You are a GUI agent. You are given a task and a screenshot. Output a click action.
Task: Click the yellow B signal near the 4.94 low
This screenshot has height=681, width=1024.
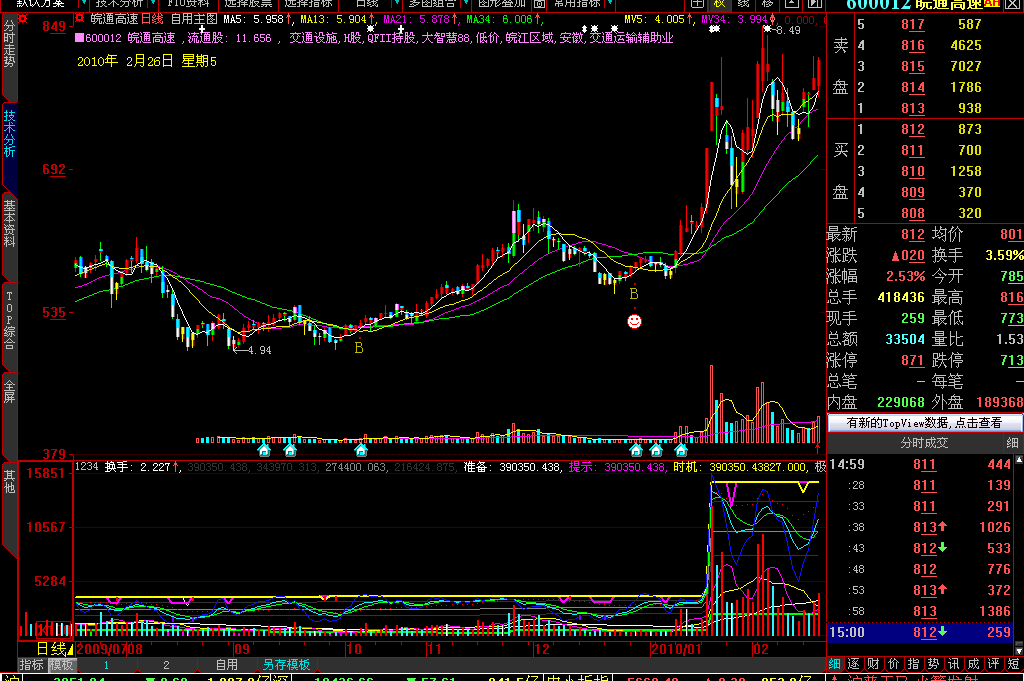coord(359,349)
